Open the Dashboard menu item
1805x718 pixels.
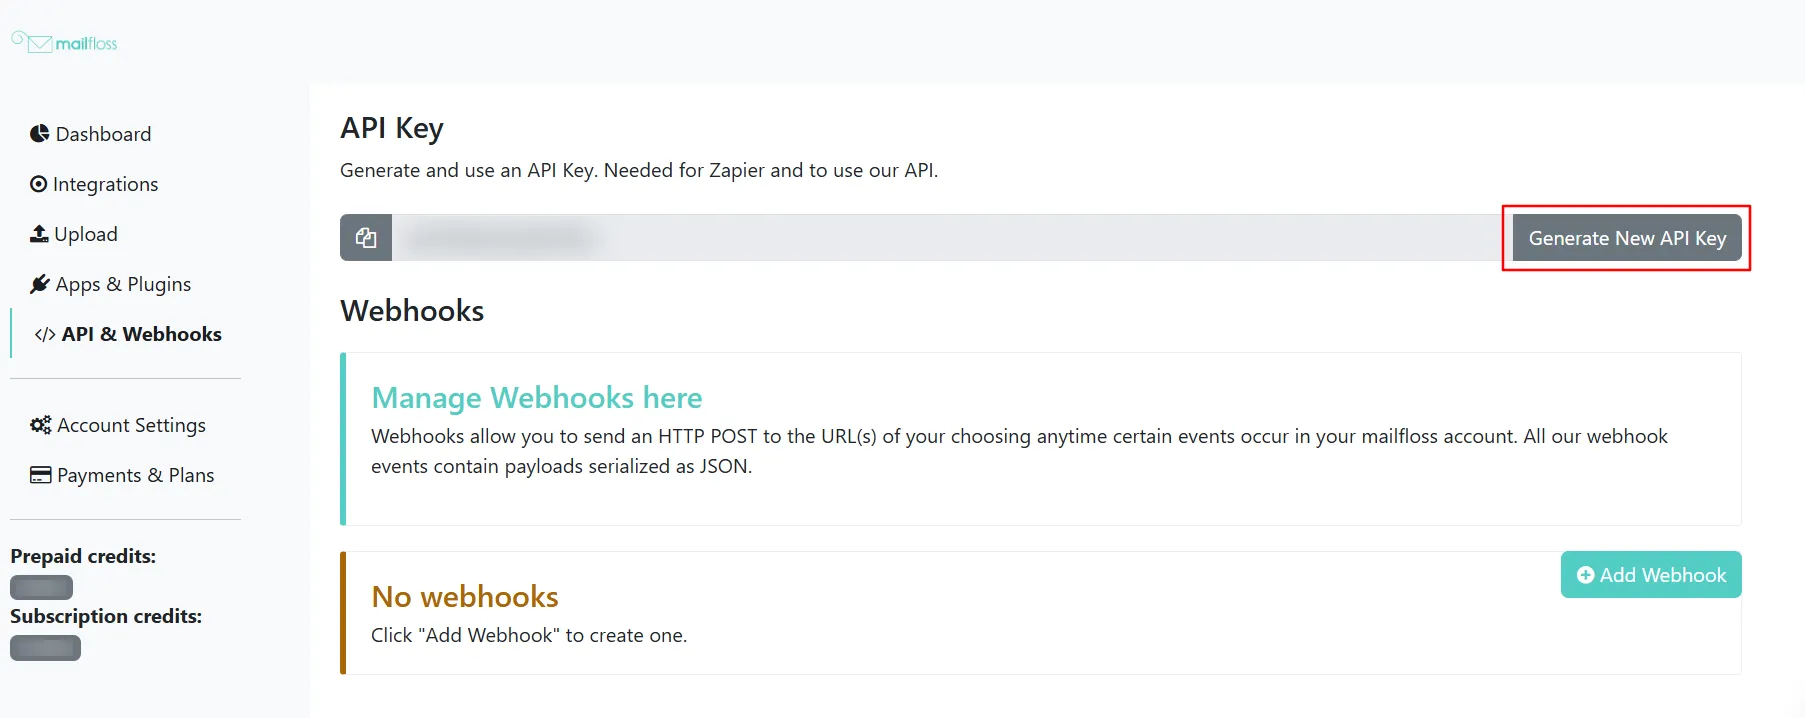point(91,134)
